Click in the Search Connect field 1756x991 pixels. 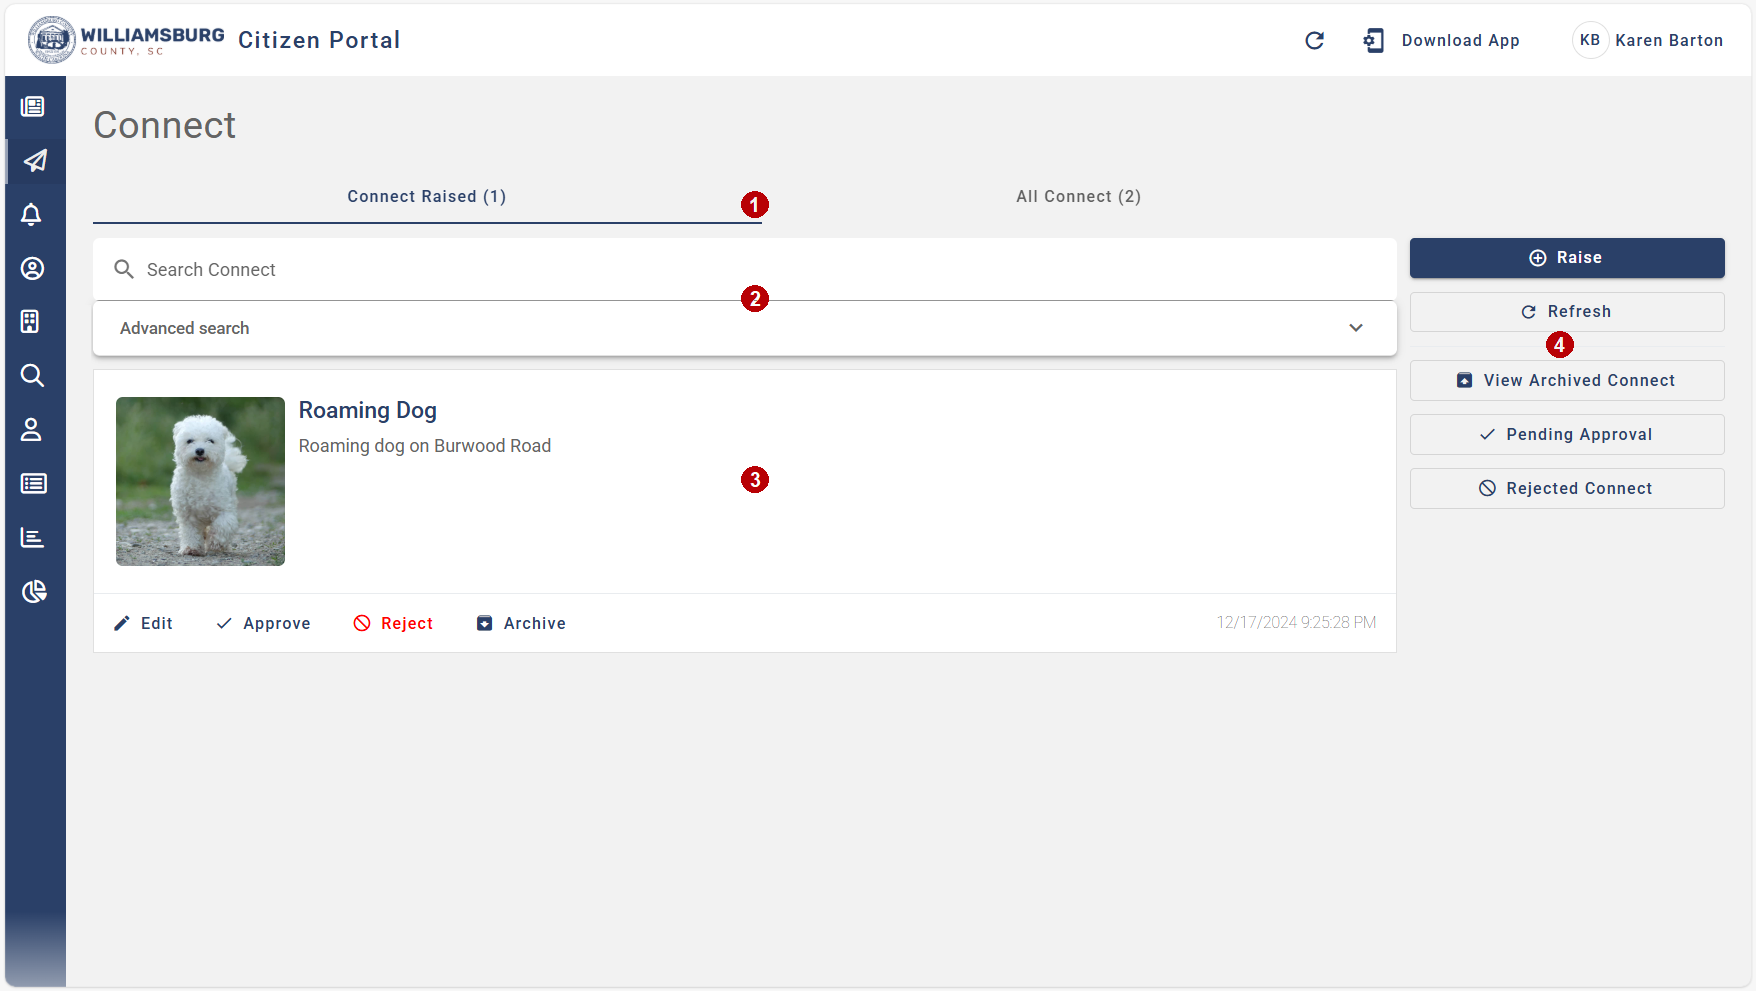click(x=745, y=269)
